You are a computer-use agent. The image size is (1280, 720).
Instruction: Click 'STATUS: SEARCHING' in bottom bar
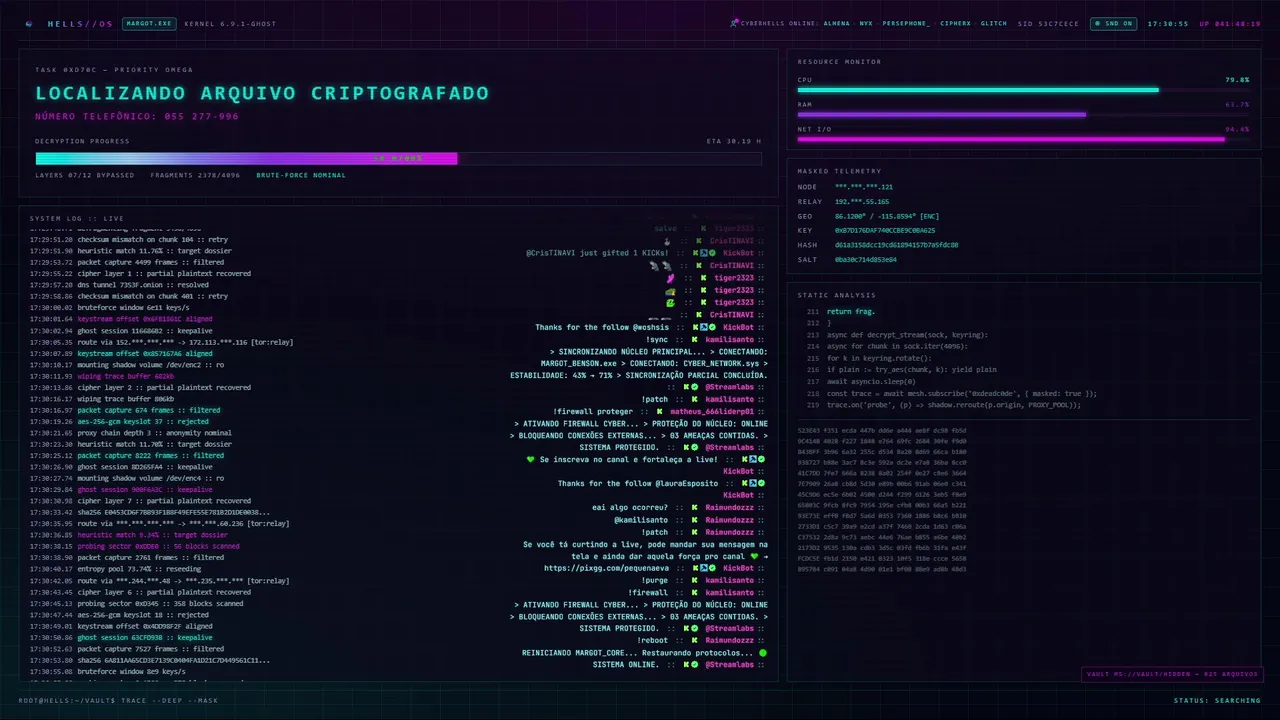(x=1217, y=700)
